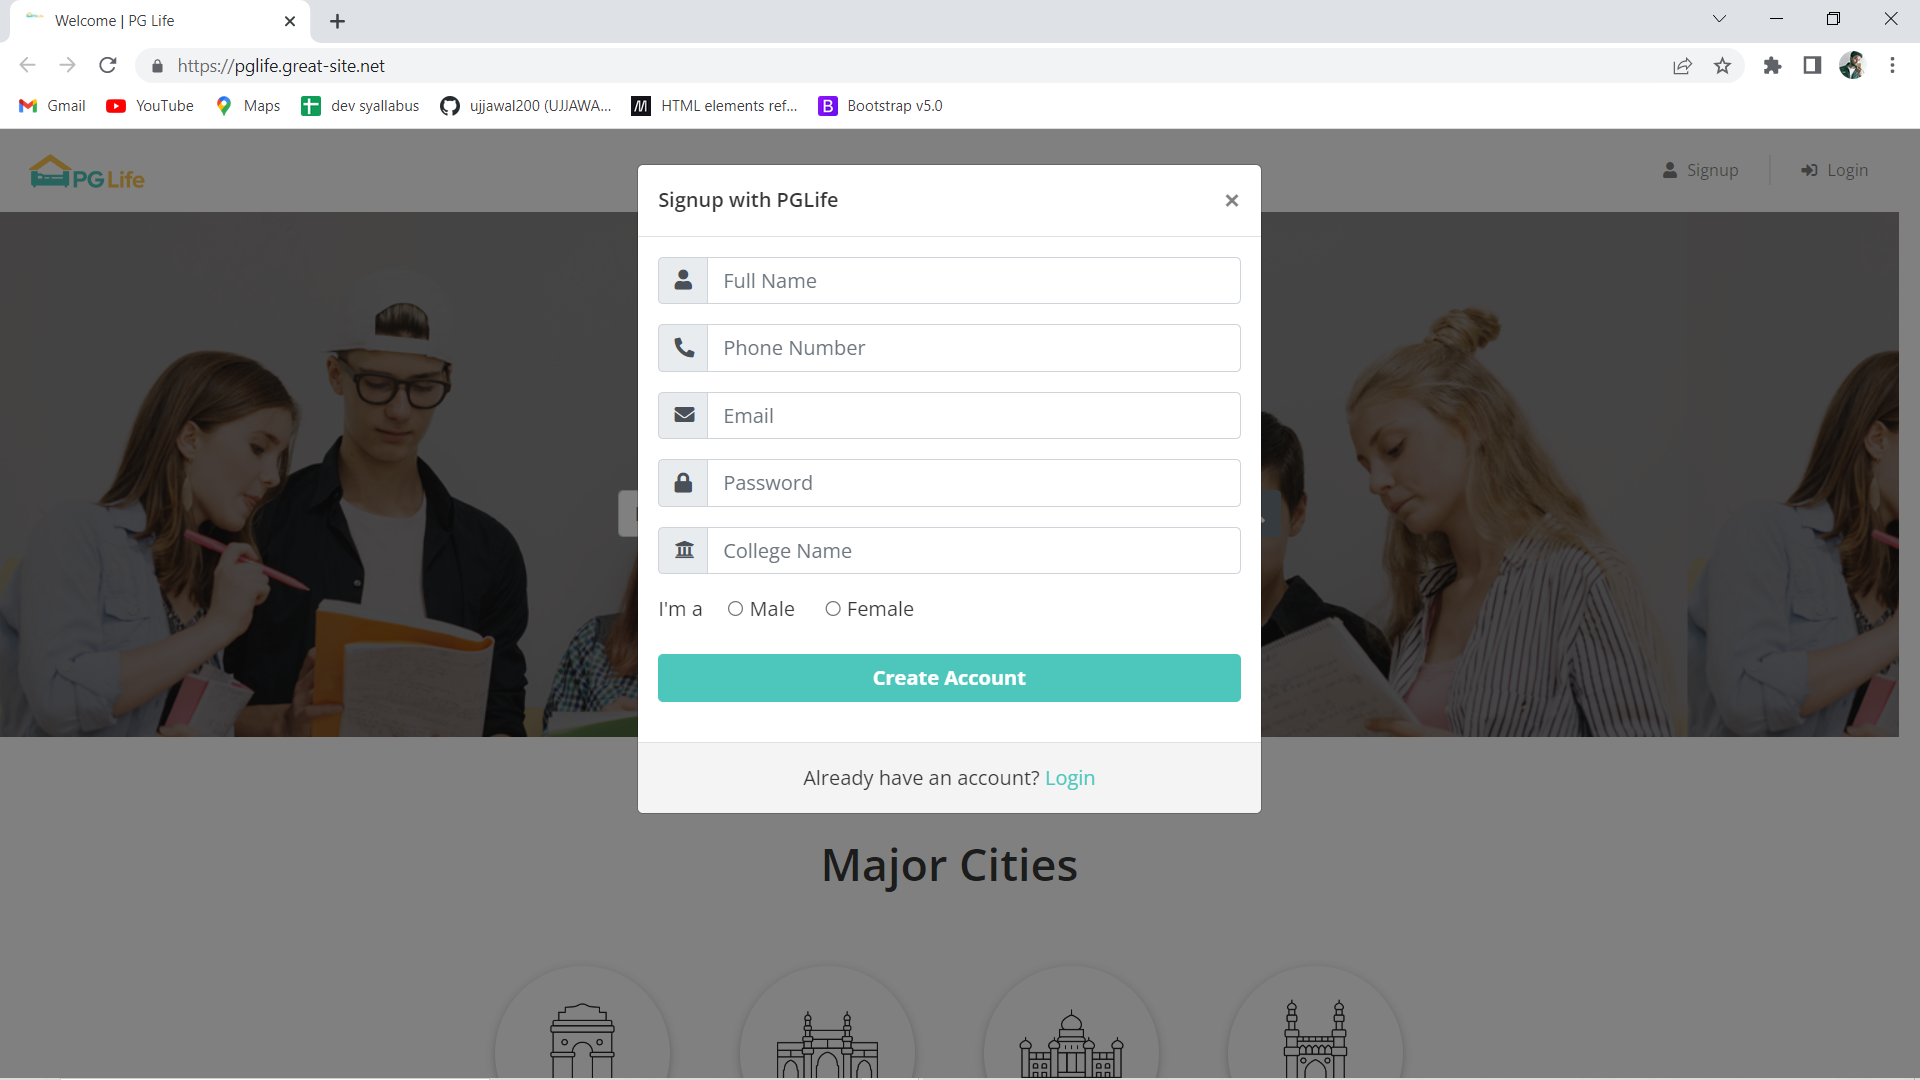Screen dimensions: 1920x1080
Task: Select the Male radio button
Action: coord(735,609)
